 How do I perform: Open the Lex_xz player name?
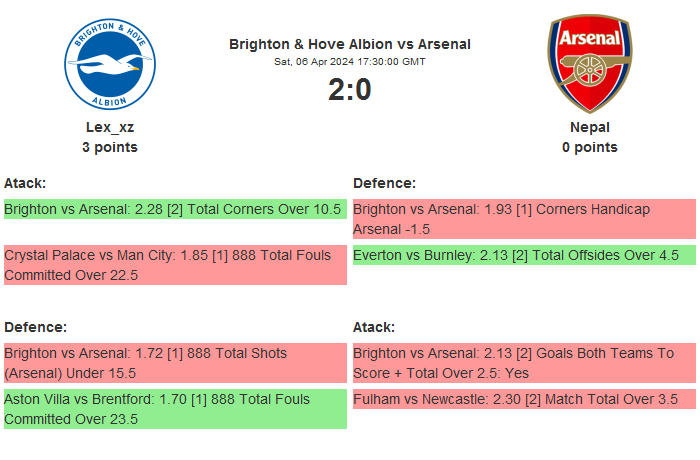110,127
